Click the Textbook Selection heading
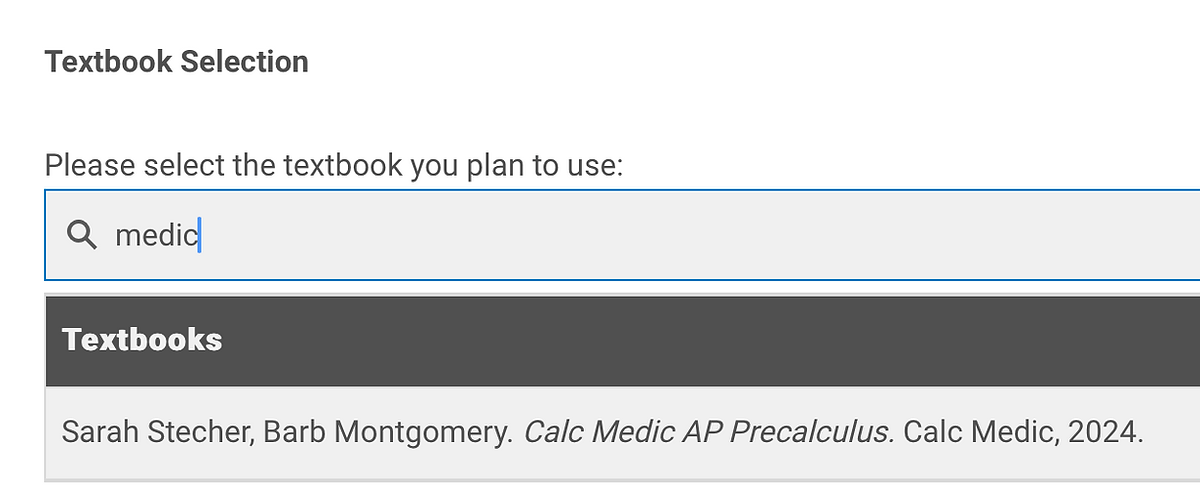Image resolution: width=1200 pixels, height=490 pixels. [177, 62]
